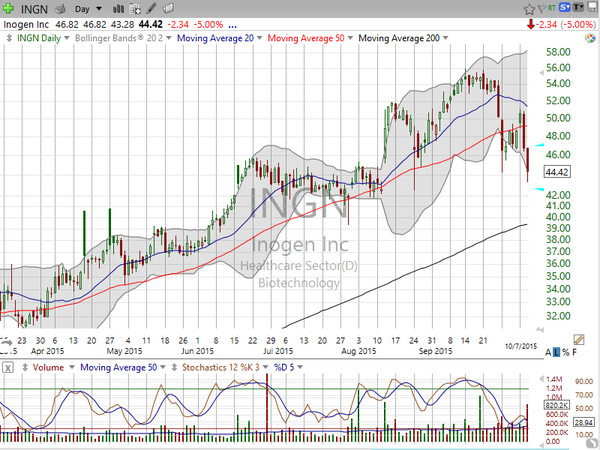Image resolution: width=600 pixels, height=450 pixels.
Task: Click the RT real-time data icon
Action: click(552, 7)
